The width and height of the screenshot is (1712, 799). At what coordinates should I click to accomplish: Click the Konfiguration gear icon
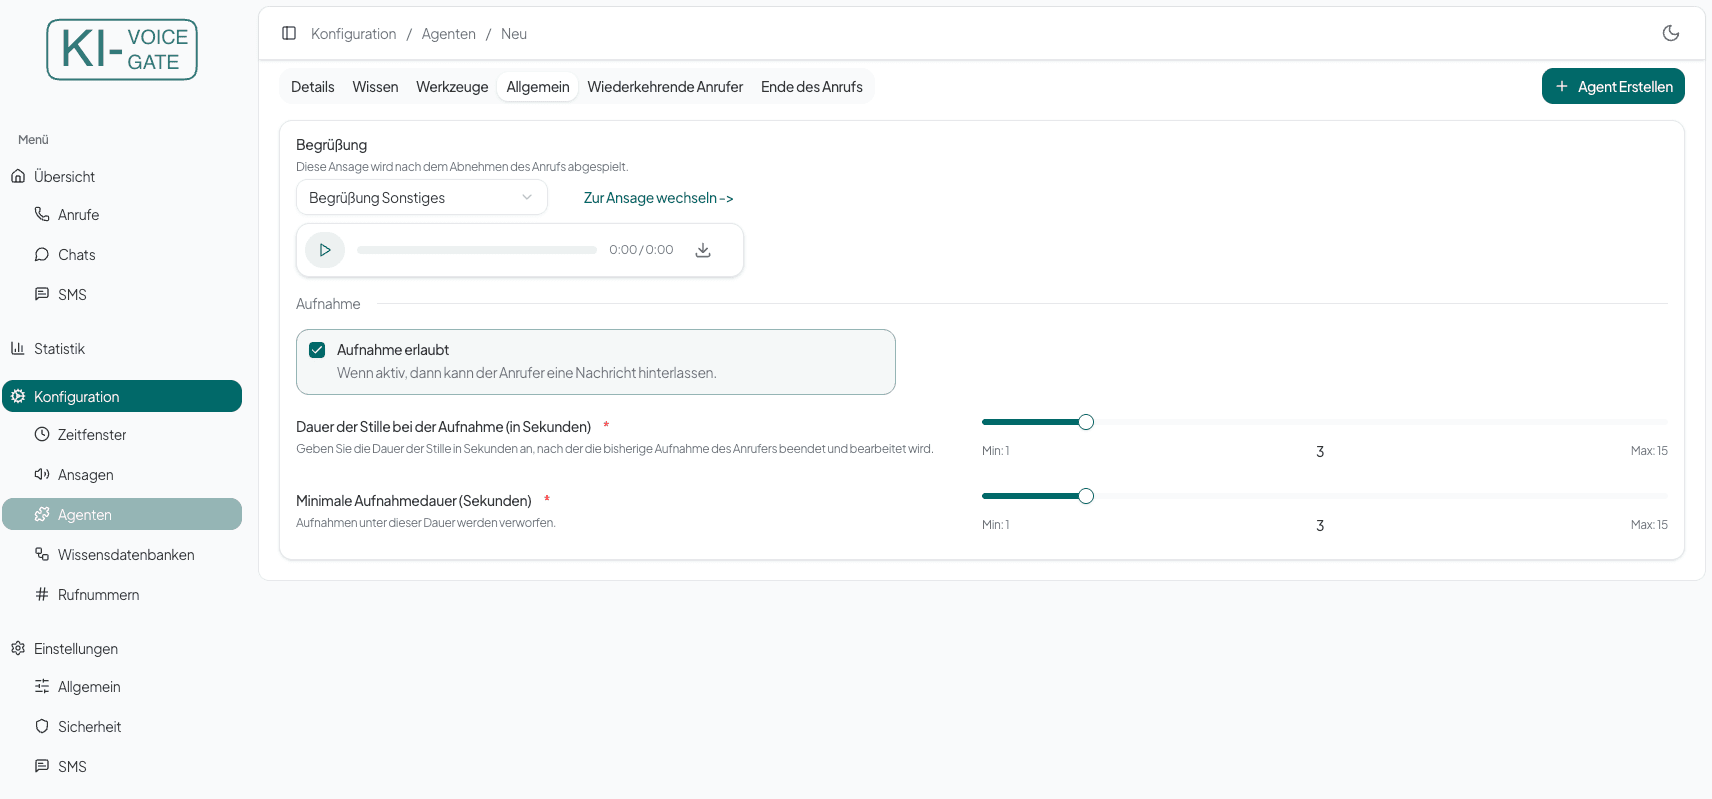pyautogui.click(x=18, y=396)
